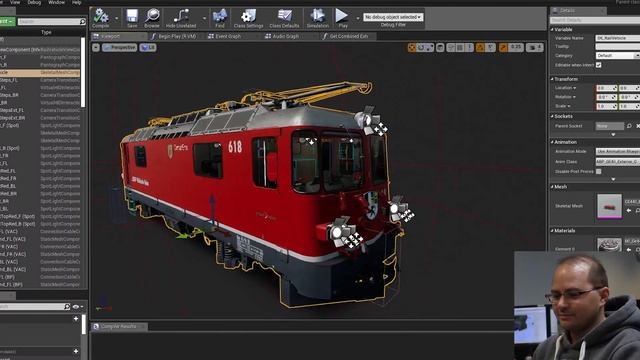Start Simulation from the toolbar

pyautogui.click(x=317, y=18)
